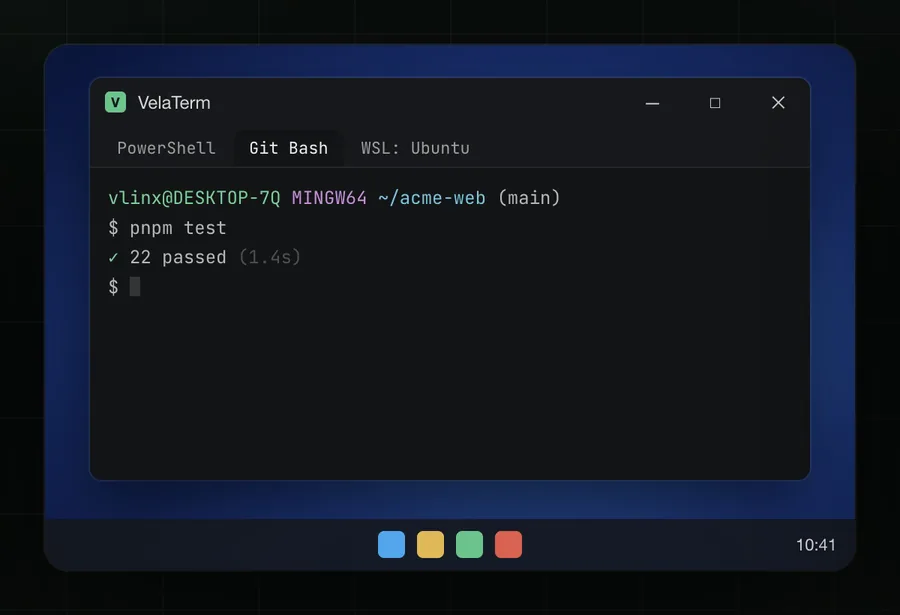Maximize the VelaTerm window

click(x=715, y=103)
